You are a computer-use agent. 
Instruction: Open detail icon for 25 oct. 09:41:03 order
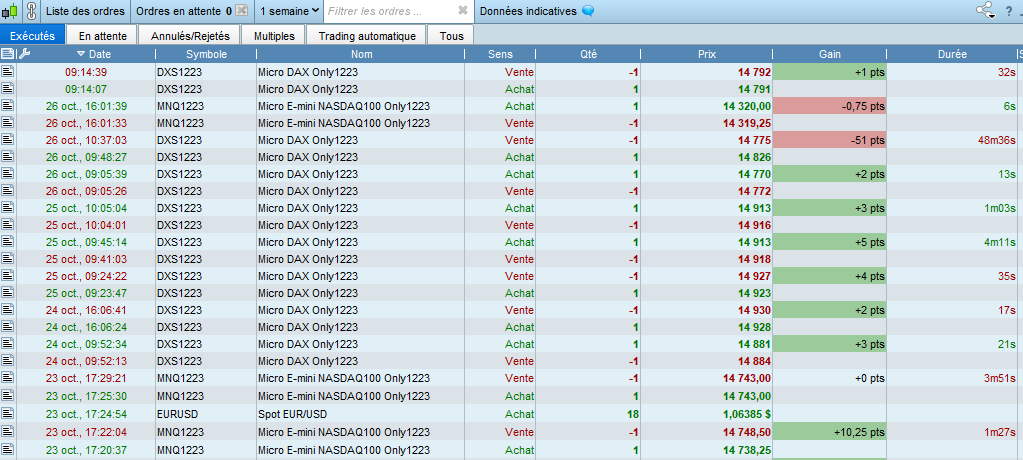[x=8, y=258]
